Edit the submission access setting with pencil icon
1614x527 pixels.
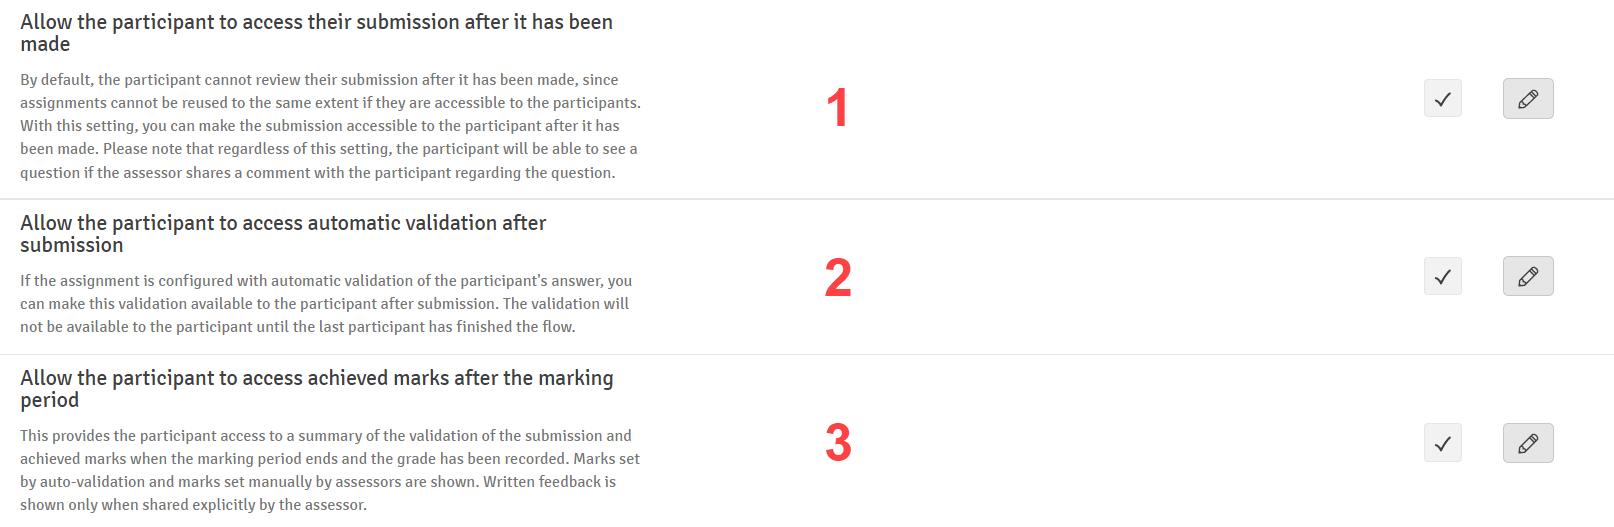coord(1527,99)
